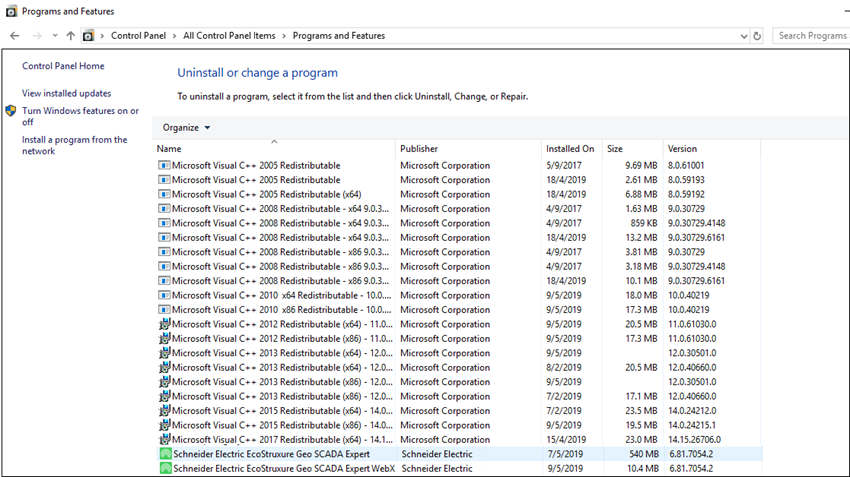This screenshot has height=477, width=850.
Task: Click icon of Visual C++ 2005 Redistributable 8.0.59193
Action: pyautogui.click(x=164, y=179)
